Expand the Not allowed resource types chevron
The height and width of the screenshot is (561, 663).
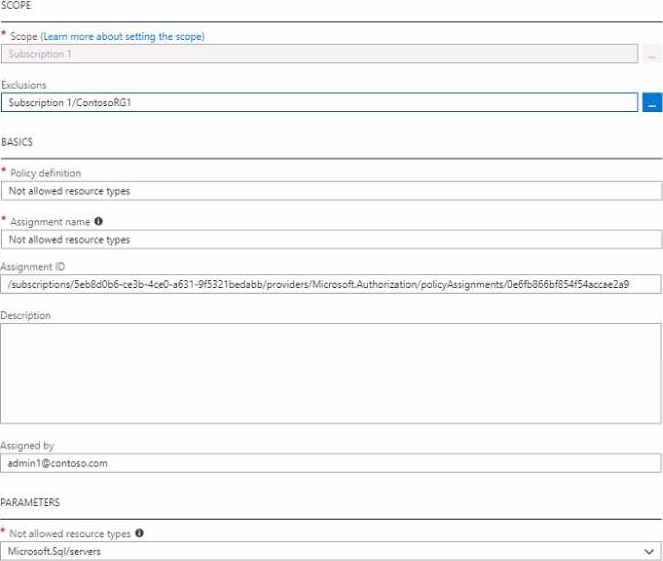pos(648,551)
